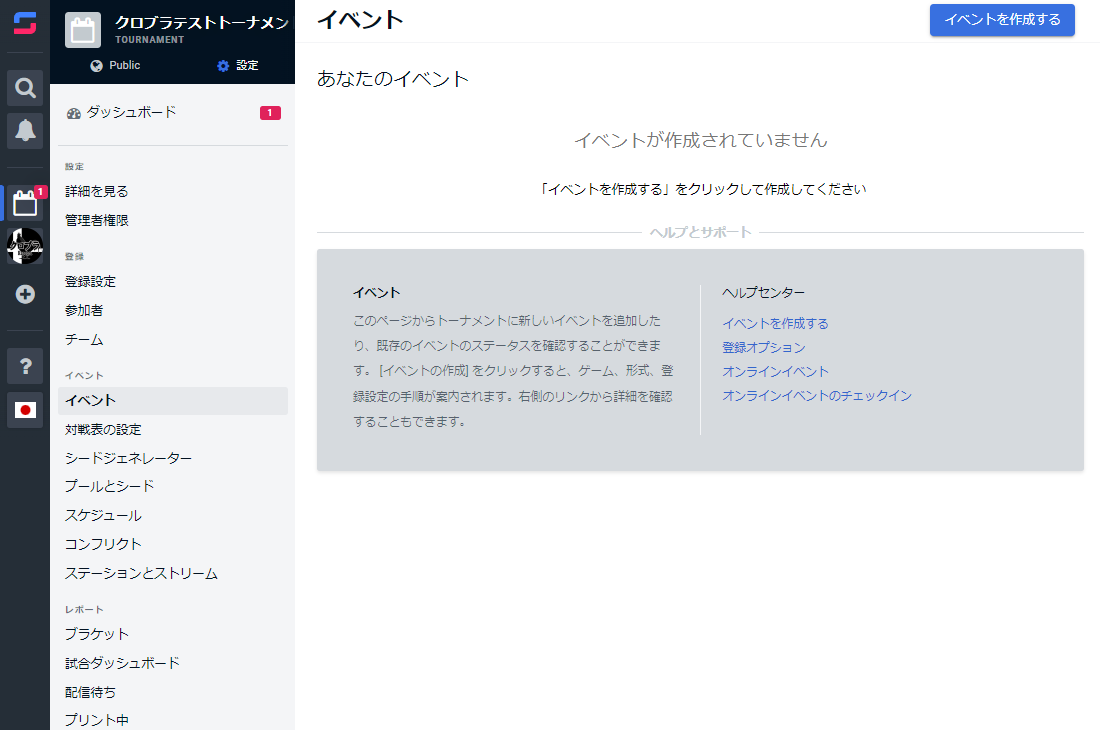Click the あなたのイベント heading
This screenshot has height=730, width=1100.
point(393,79)
